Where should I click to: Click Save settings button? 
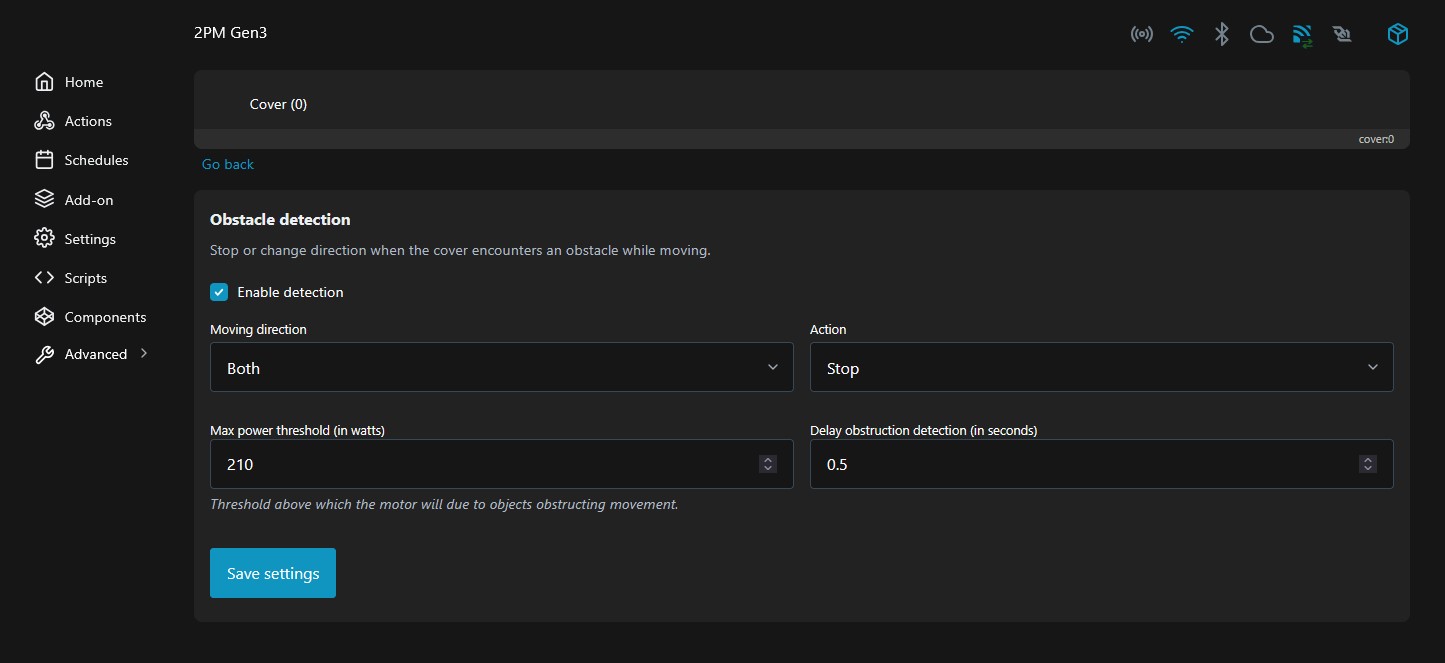(272, 573)
